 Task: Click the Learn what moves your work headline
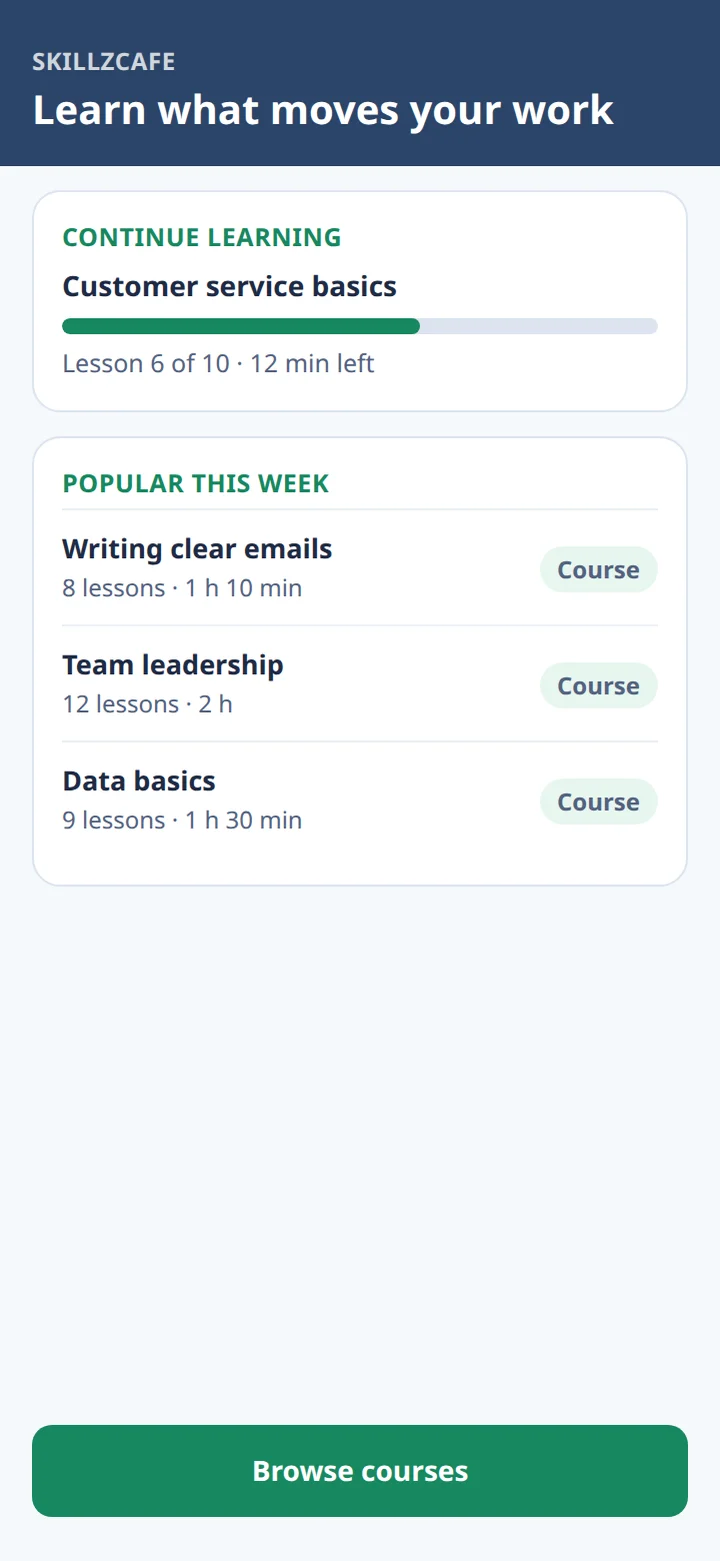323,110
